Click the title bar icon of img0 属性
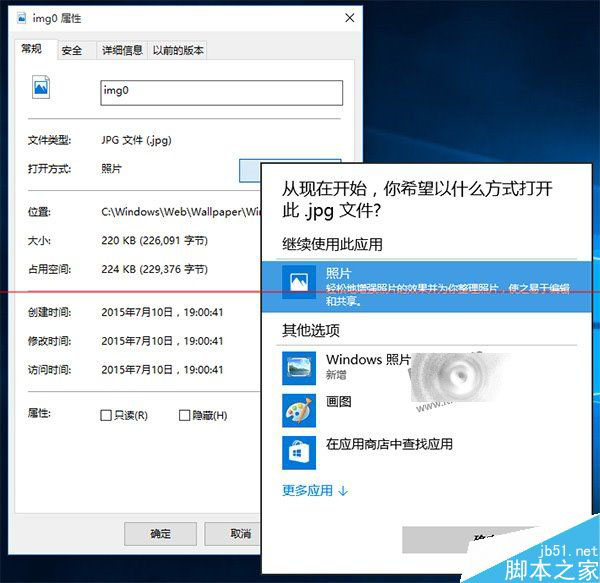The image size is (600, 583). pyautogui.click(x=22, y=18)
